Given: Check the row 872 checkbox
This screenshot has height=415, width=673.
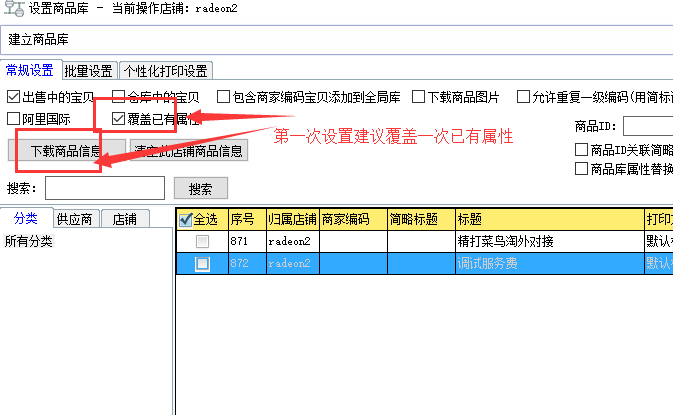Looking at the screenshot, I should coord(203,264).
